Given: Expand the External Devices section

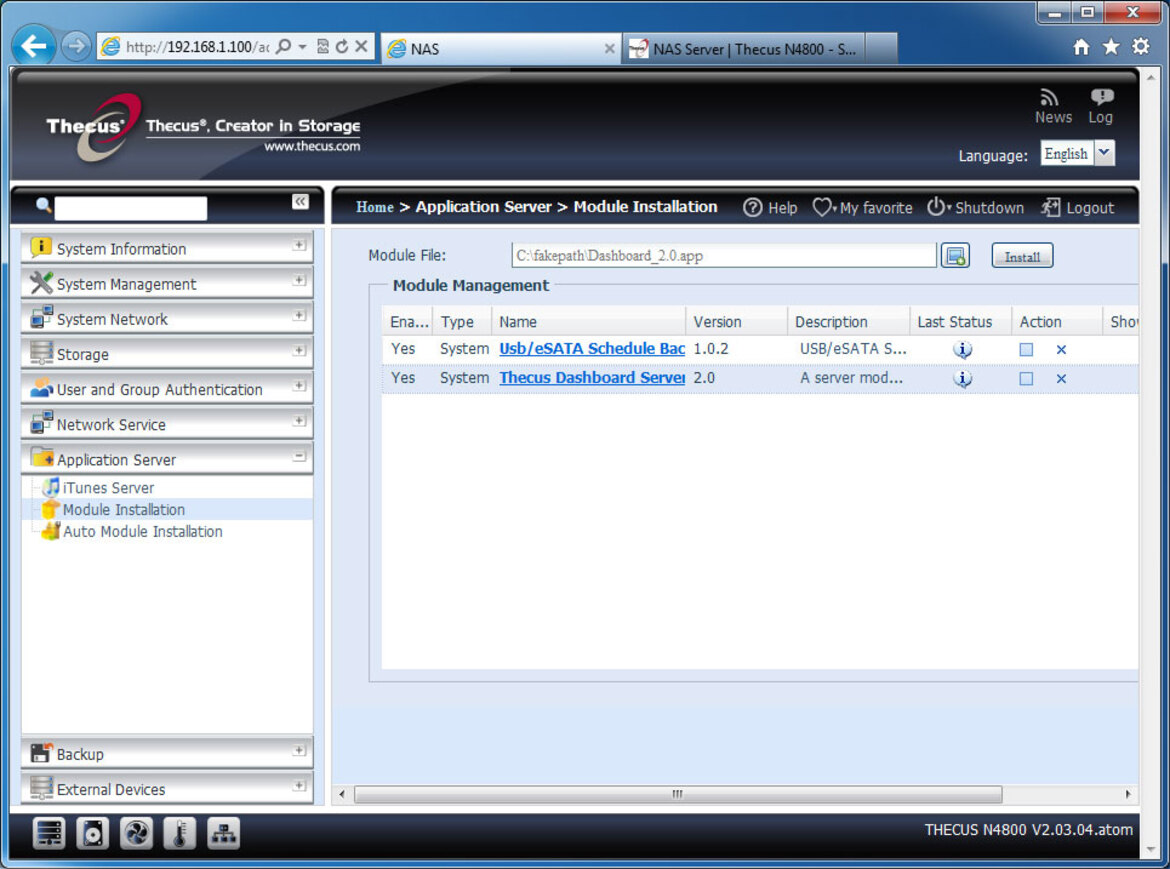Looking at the screenshot, I should 299,785.
